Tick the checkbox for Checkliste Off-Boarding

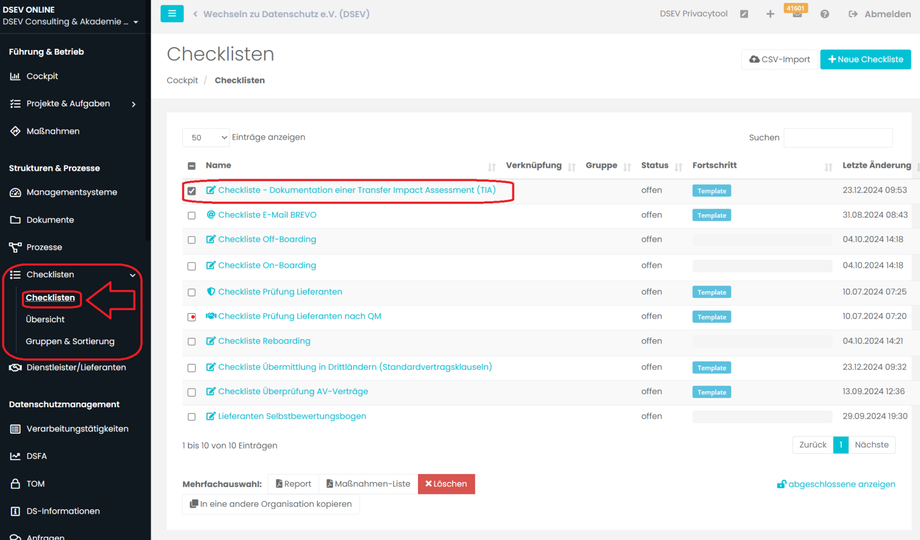click(192, 240)
